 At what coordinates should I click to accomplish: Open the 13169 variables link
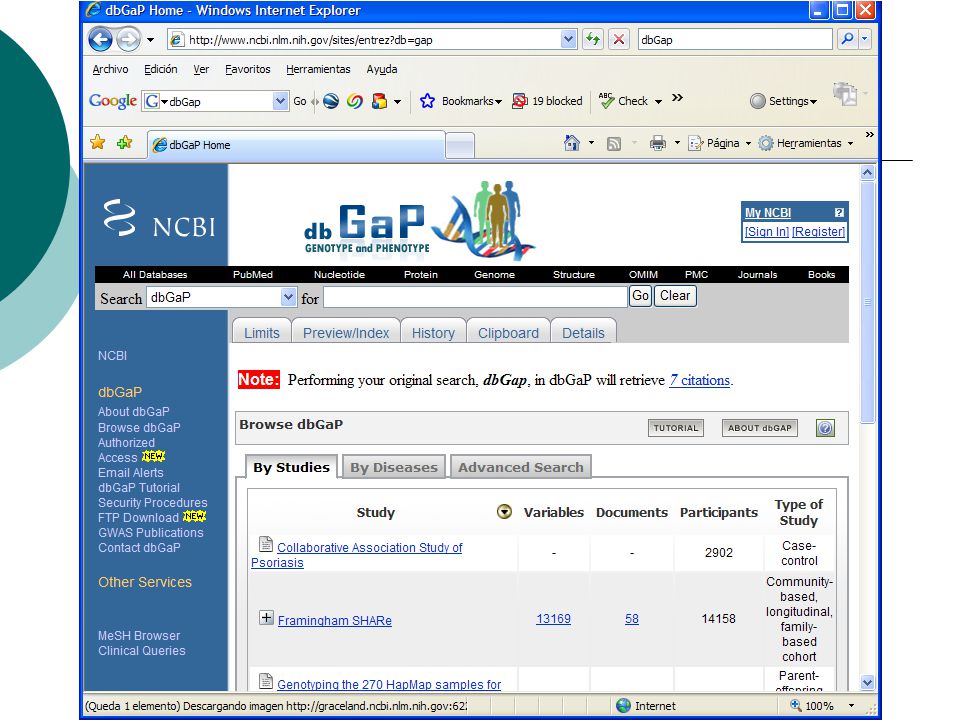[x=553, y=618]
